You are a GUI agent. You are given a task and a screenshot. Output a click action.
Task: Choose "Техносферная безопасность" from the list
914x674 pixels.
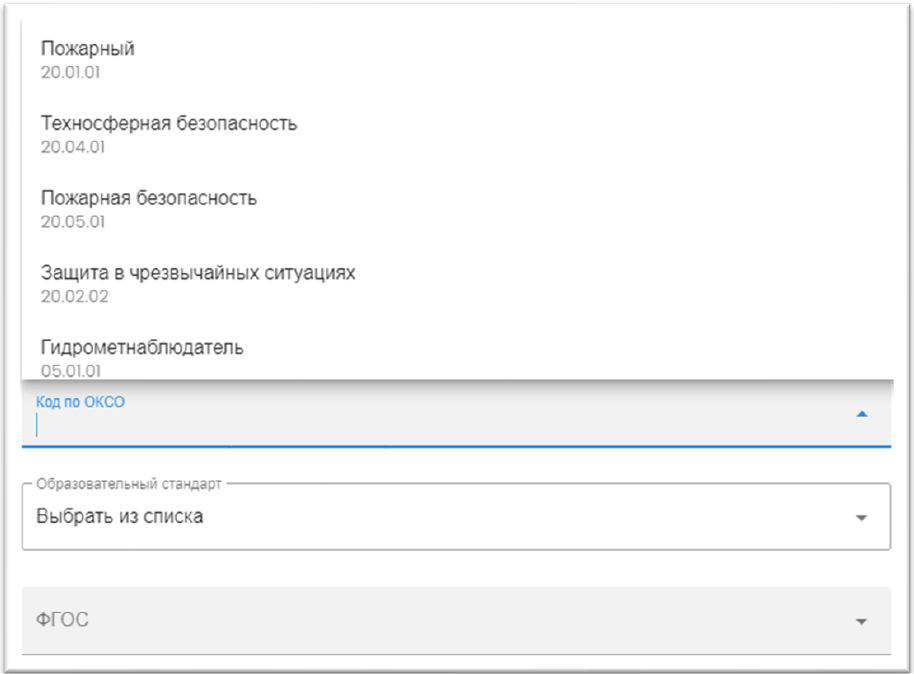point(169,124)
